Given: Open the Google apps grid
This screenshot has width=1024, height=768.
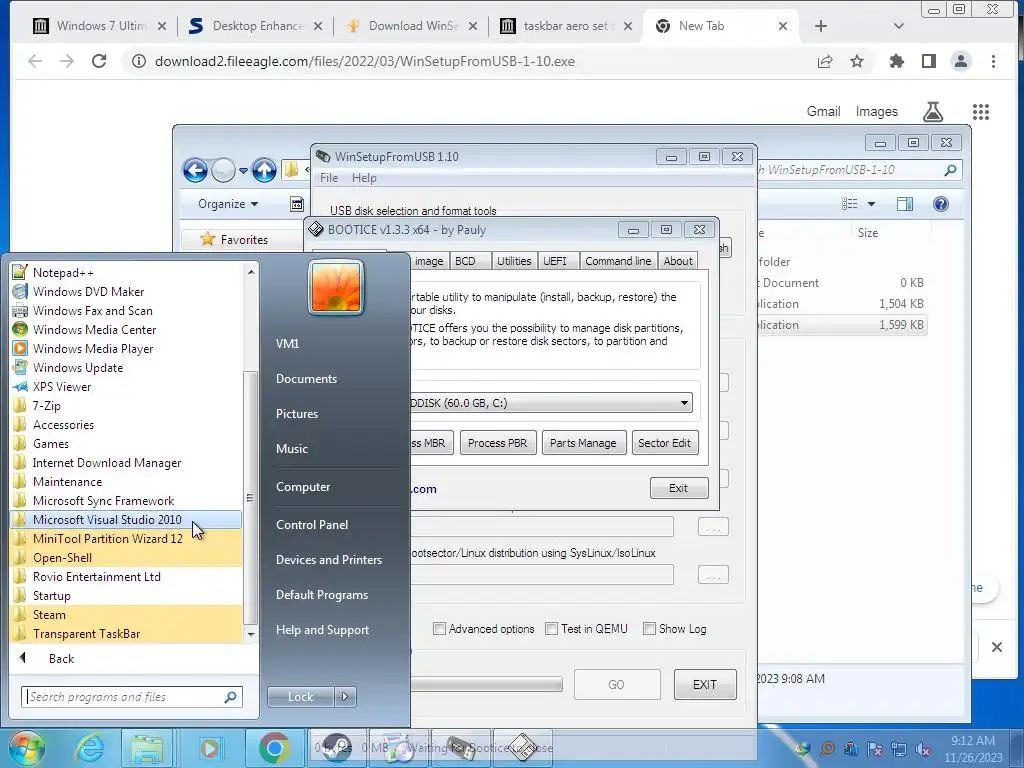Looking at the screenshot, I should (x=980, y=112).
